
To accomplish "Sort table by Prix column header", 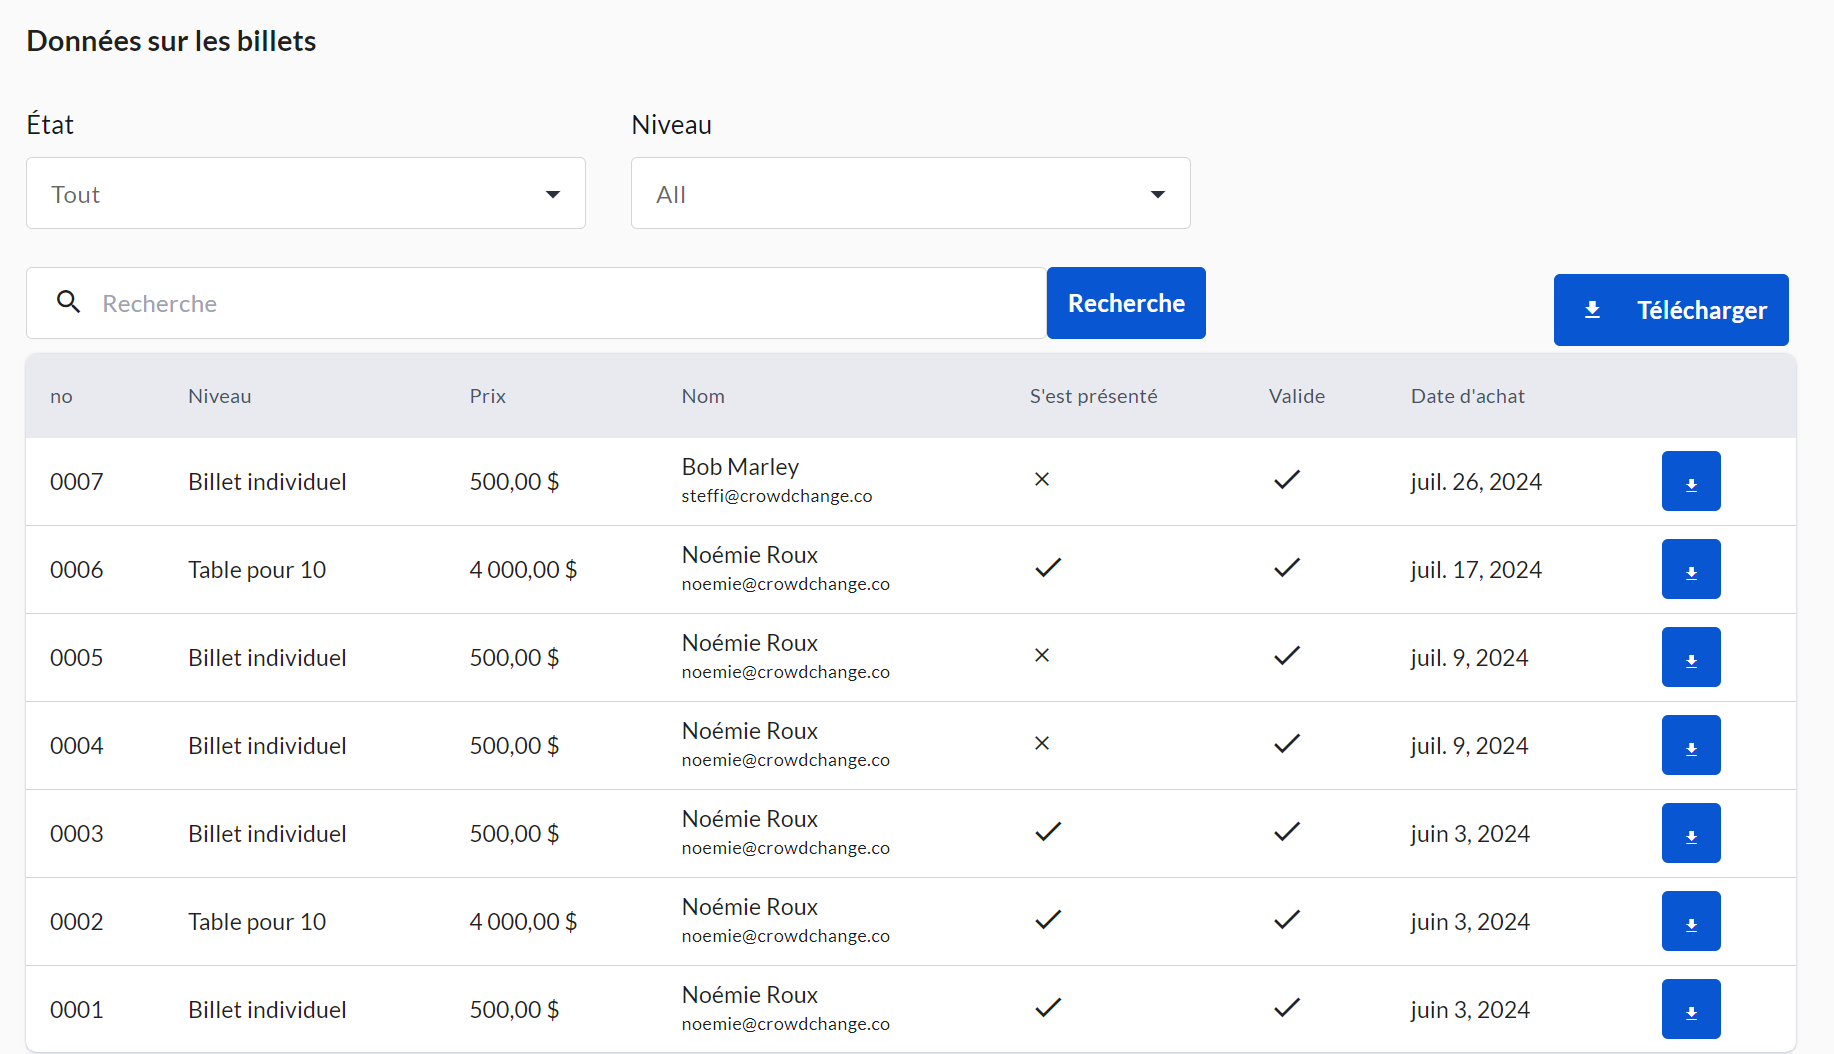I will point(487,396).
